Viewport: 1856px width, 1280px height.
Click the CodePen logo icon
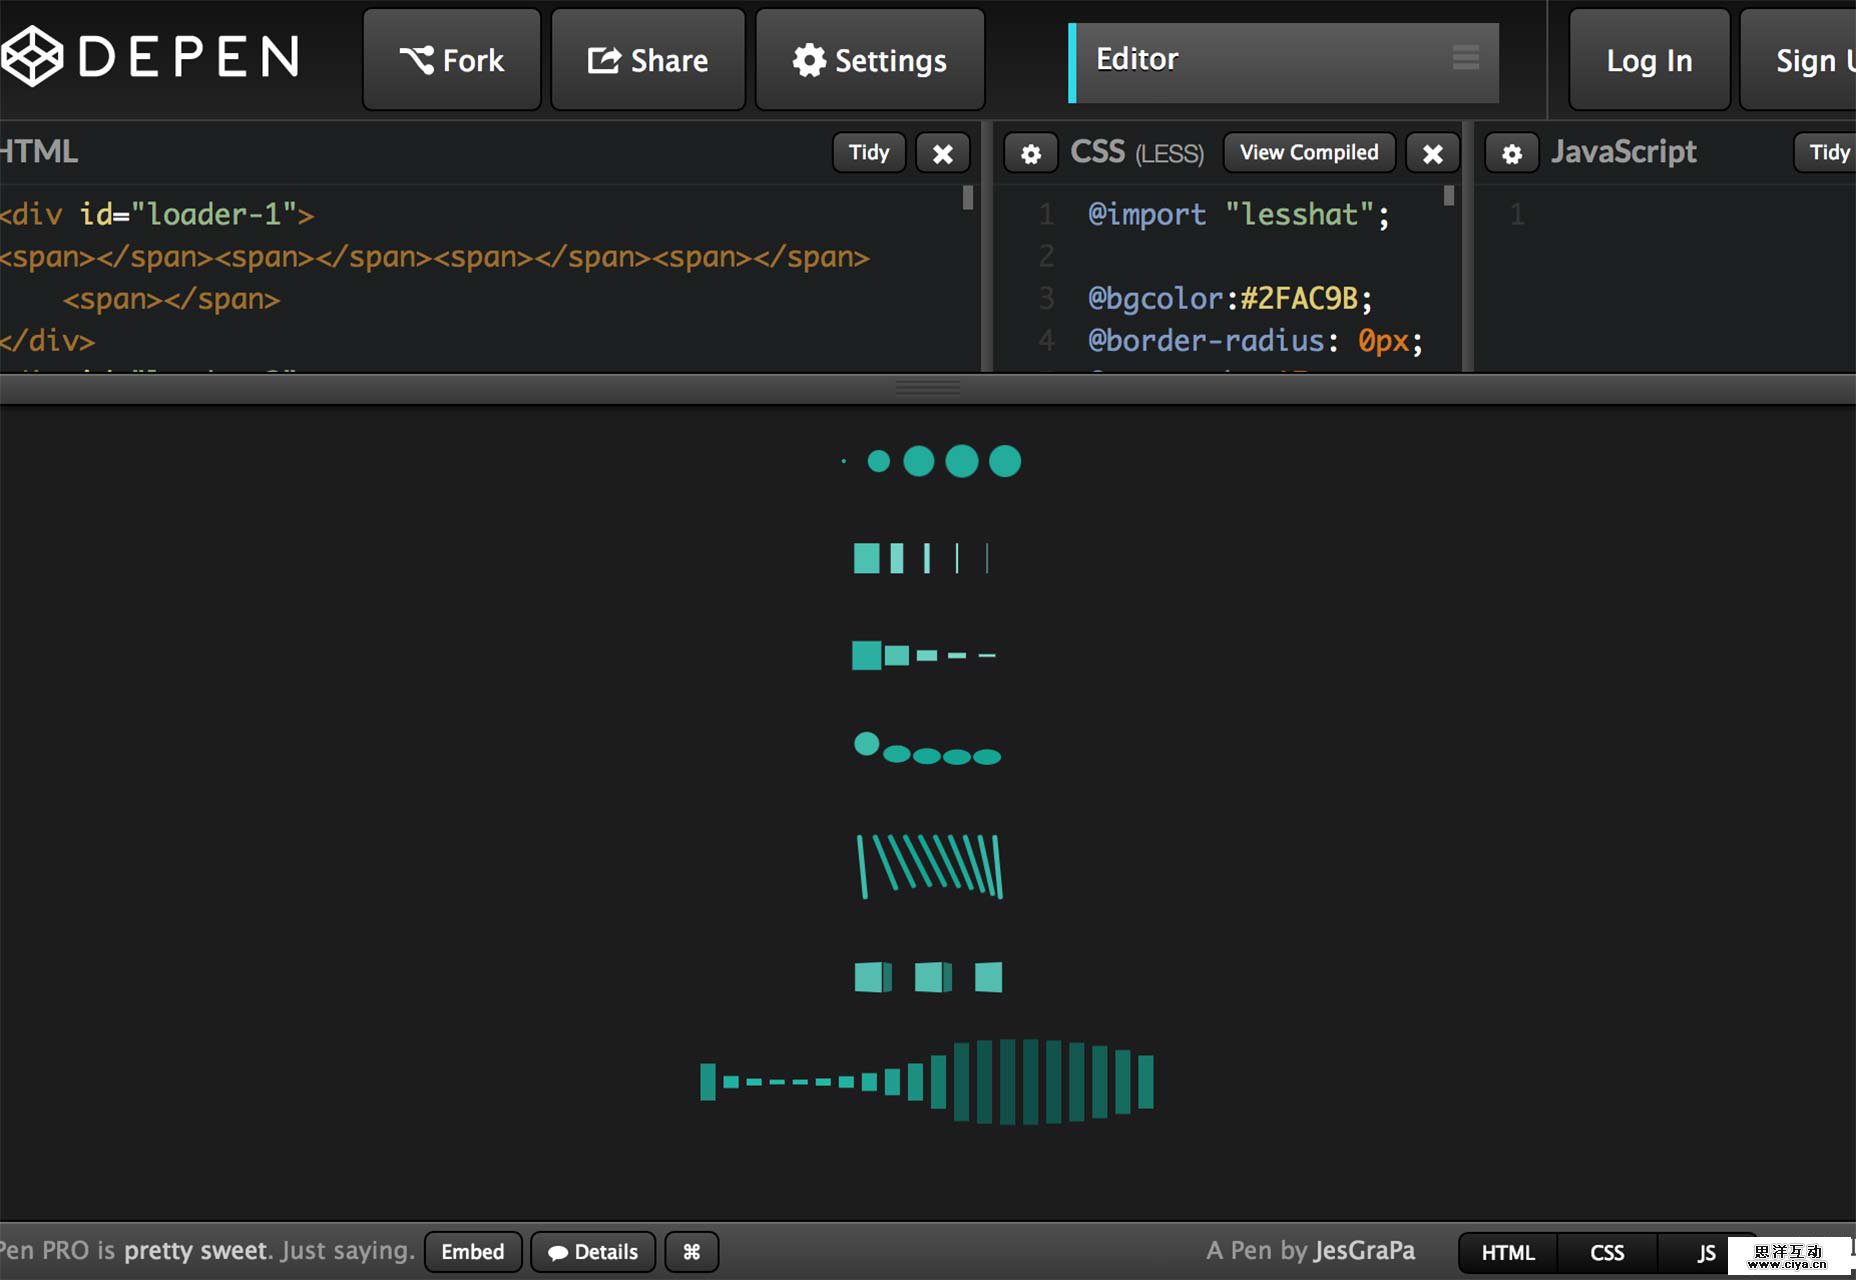pyautogui.click(x=32, y=56)
